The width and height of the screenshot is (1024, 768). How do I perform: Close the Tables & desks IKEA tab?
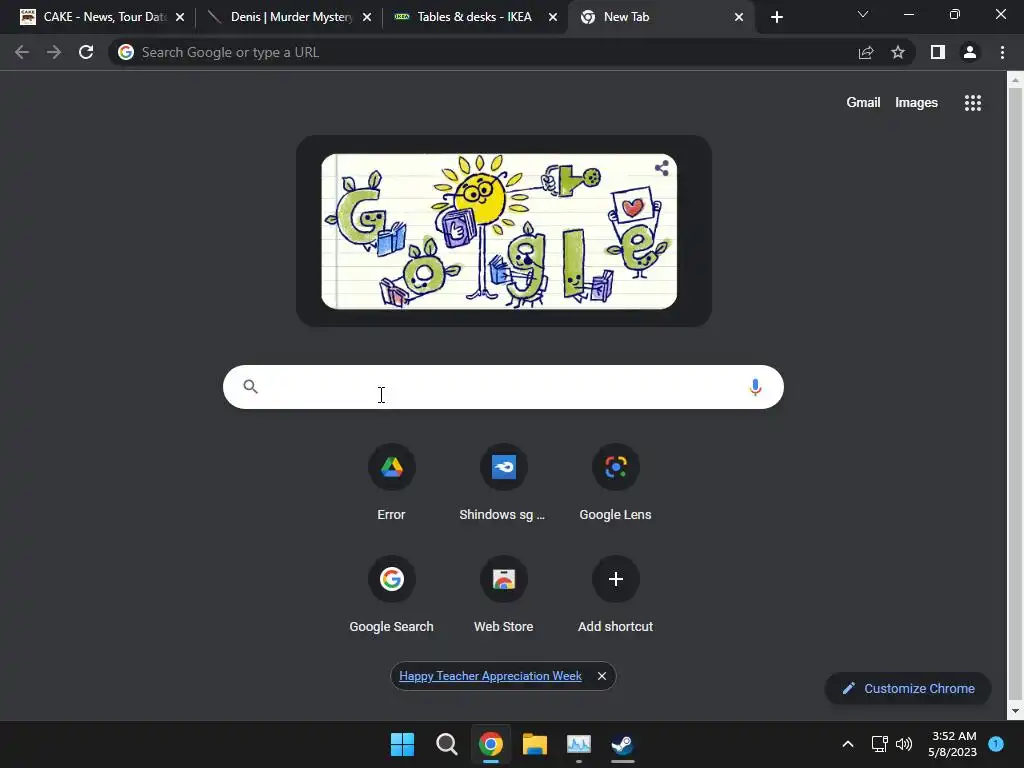pyautogui.click(x=553, y=17)
